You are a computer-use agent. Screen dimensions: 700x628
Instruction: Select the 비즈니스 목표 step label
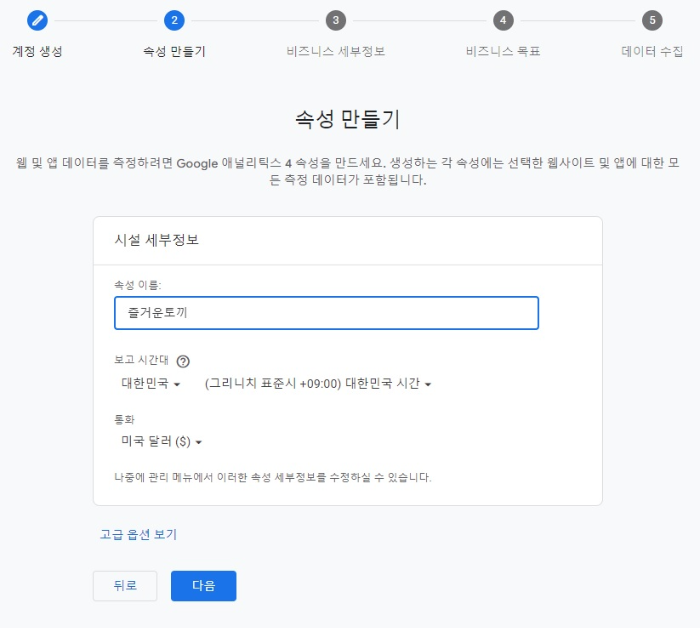(x=503, y=51)
